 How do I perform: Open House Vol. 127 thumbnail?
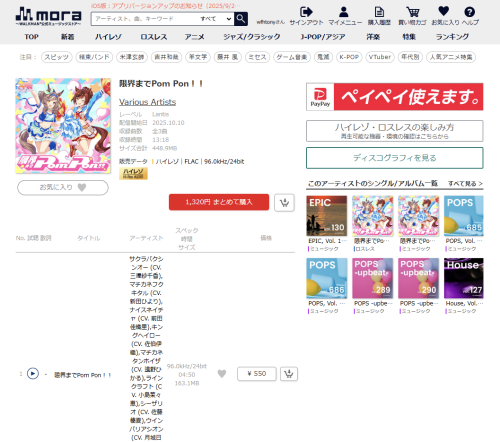pos(464,278)
